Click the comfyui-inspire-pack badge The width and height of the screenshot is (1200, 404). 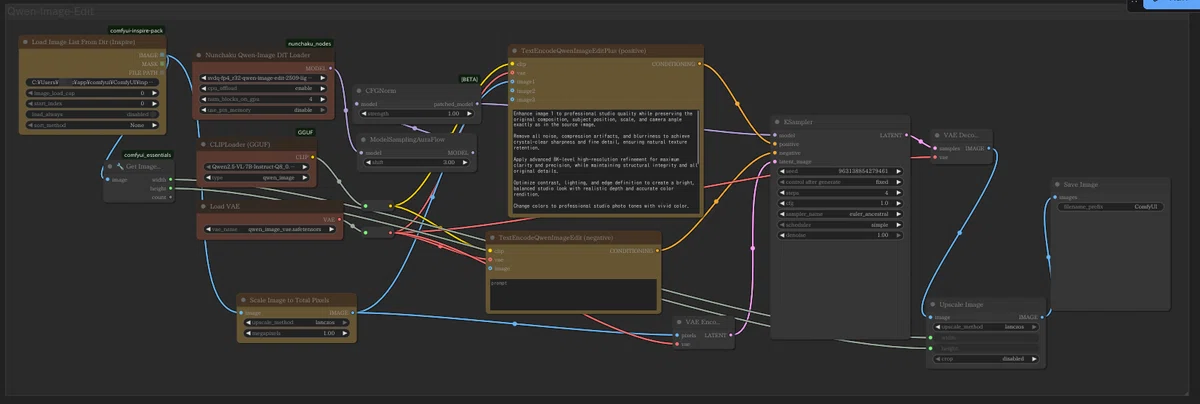coord(136,31)
